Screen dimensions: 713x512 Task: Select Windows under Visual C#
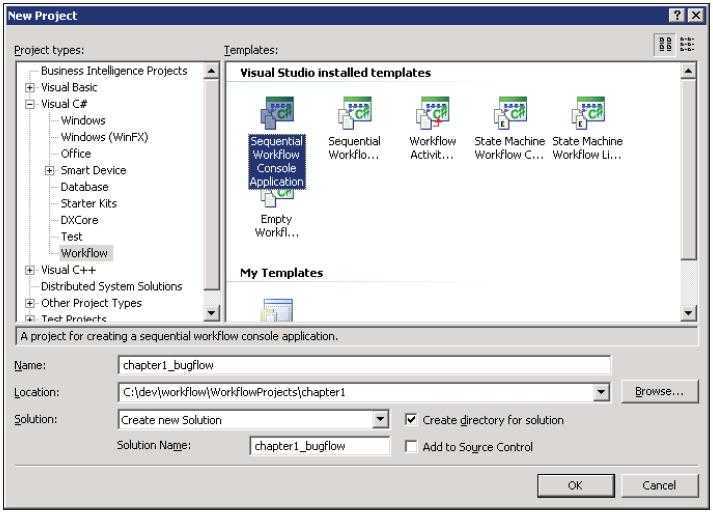pyautogui.click(x=83, y=120)
